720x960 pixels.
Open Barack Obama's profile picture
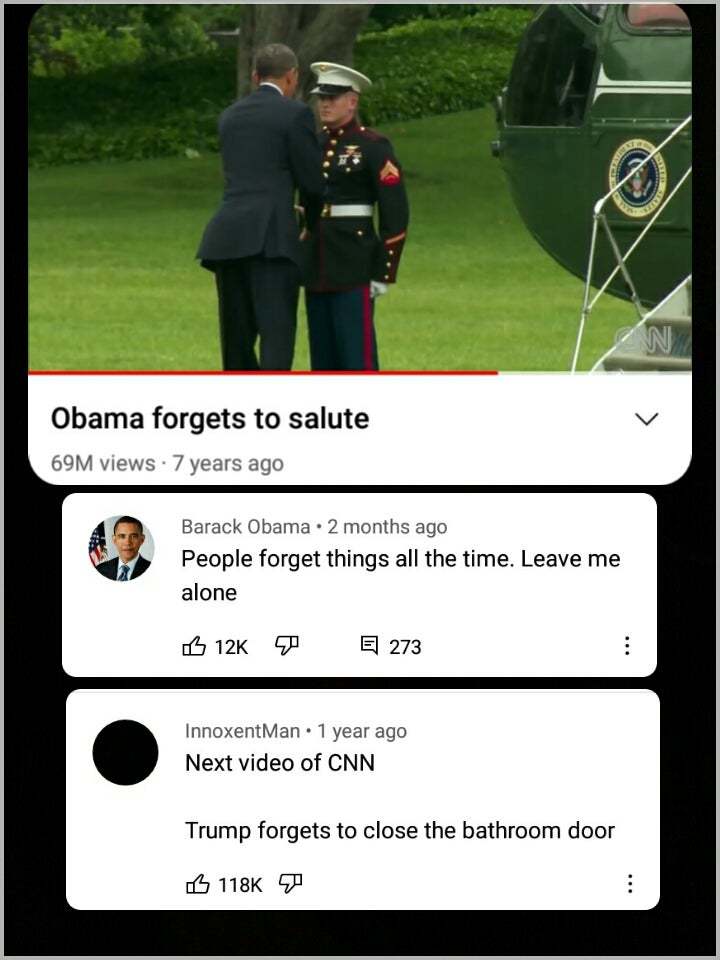(121, 548)
